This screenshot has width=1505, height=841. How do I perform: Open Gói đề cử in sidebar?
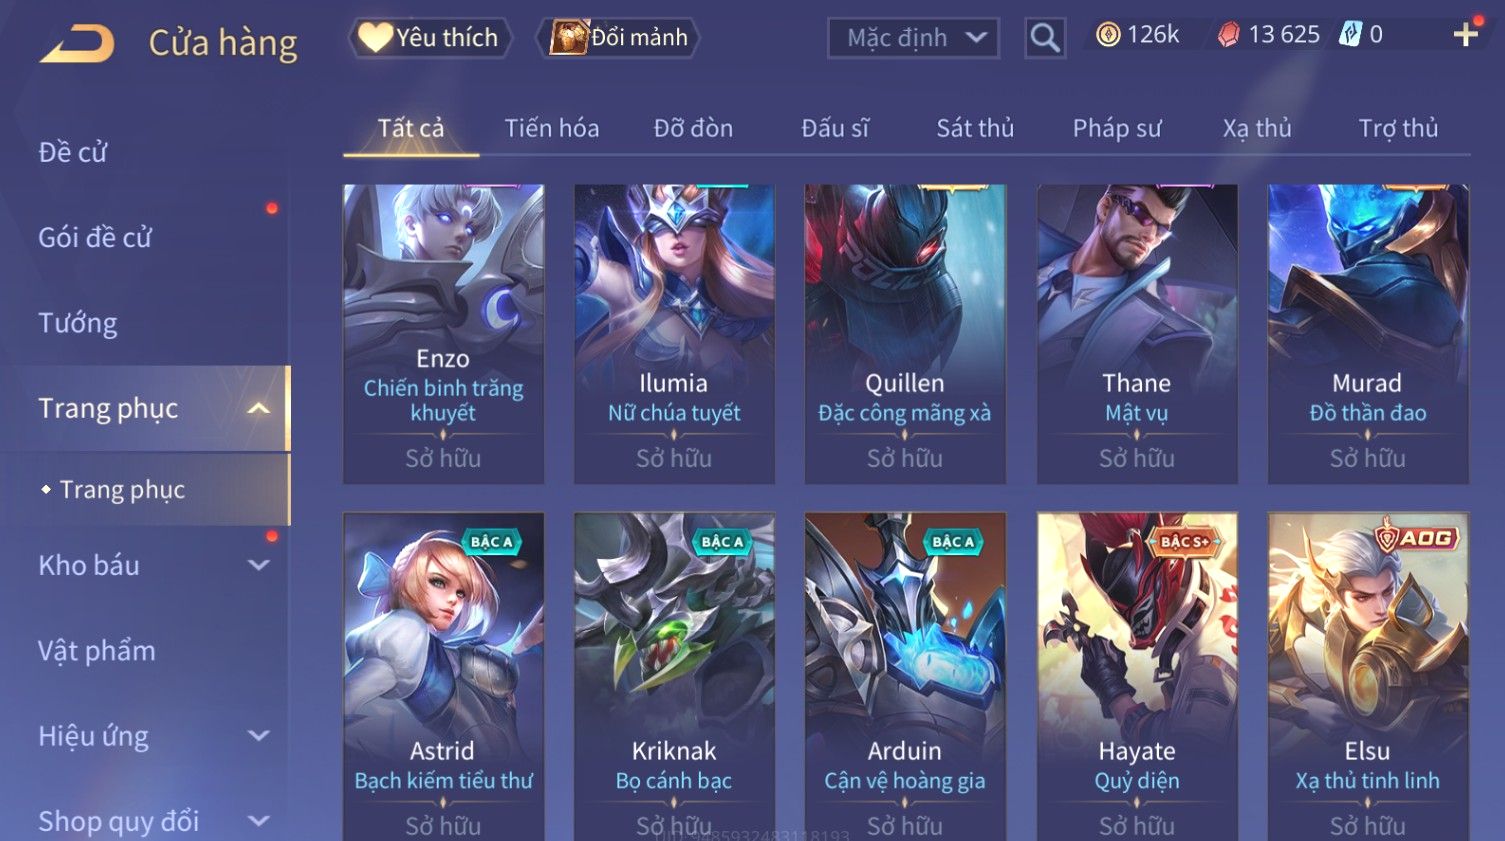click(x=95, y=237)
